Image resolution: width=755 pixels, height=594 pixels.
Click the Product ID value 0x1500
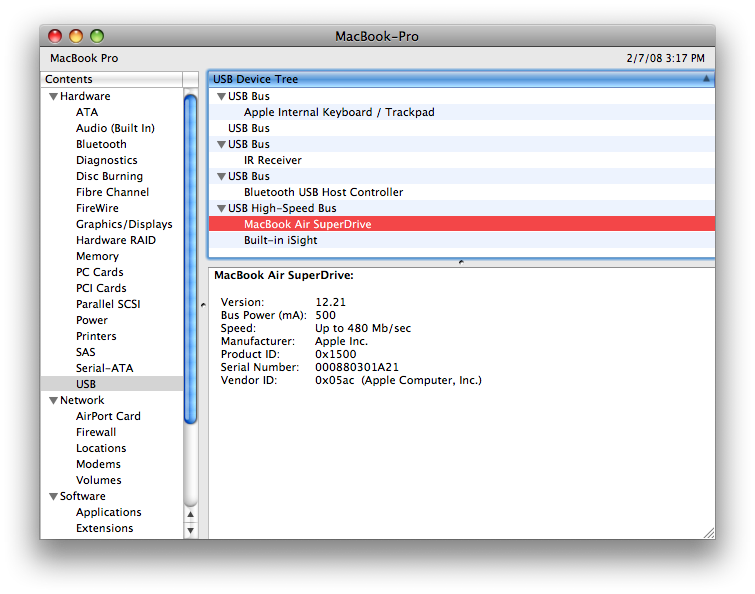click(x=336, y=354)
